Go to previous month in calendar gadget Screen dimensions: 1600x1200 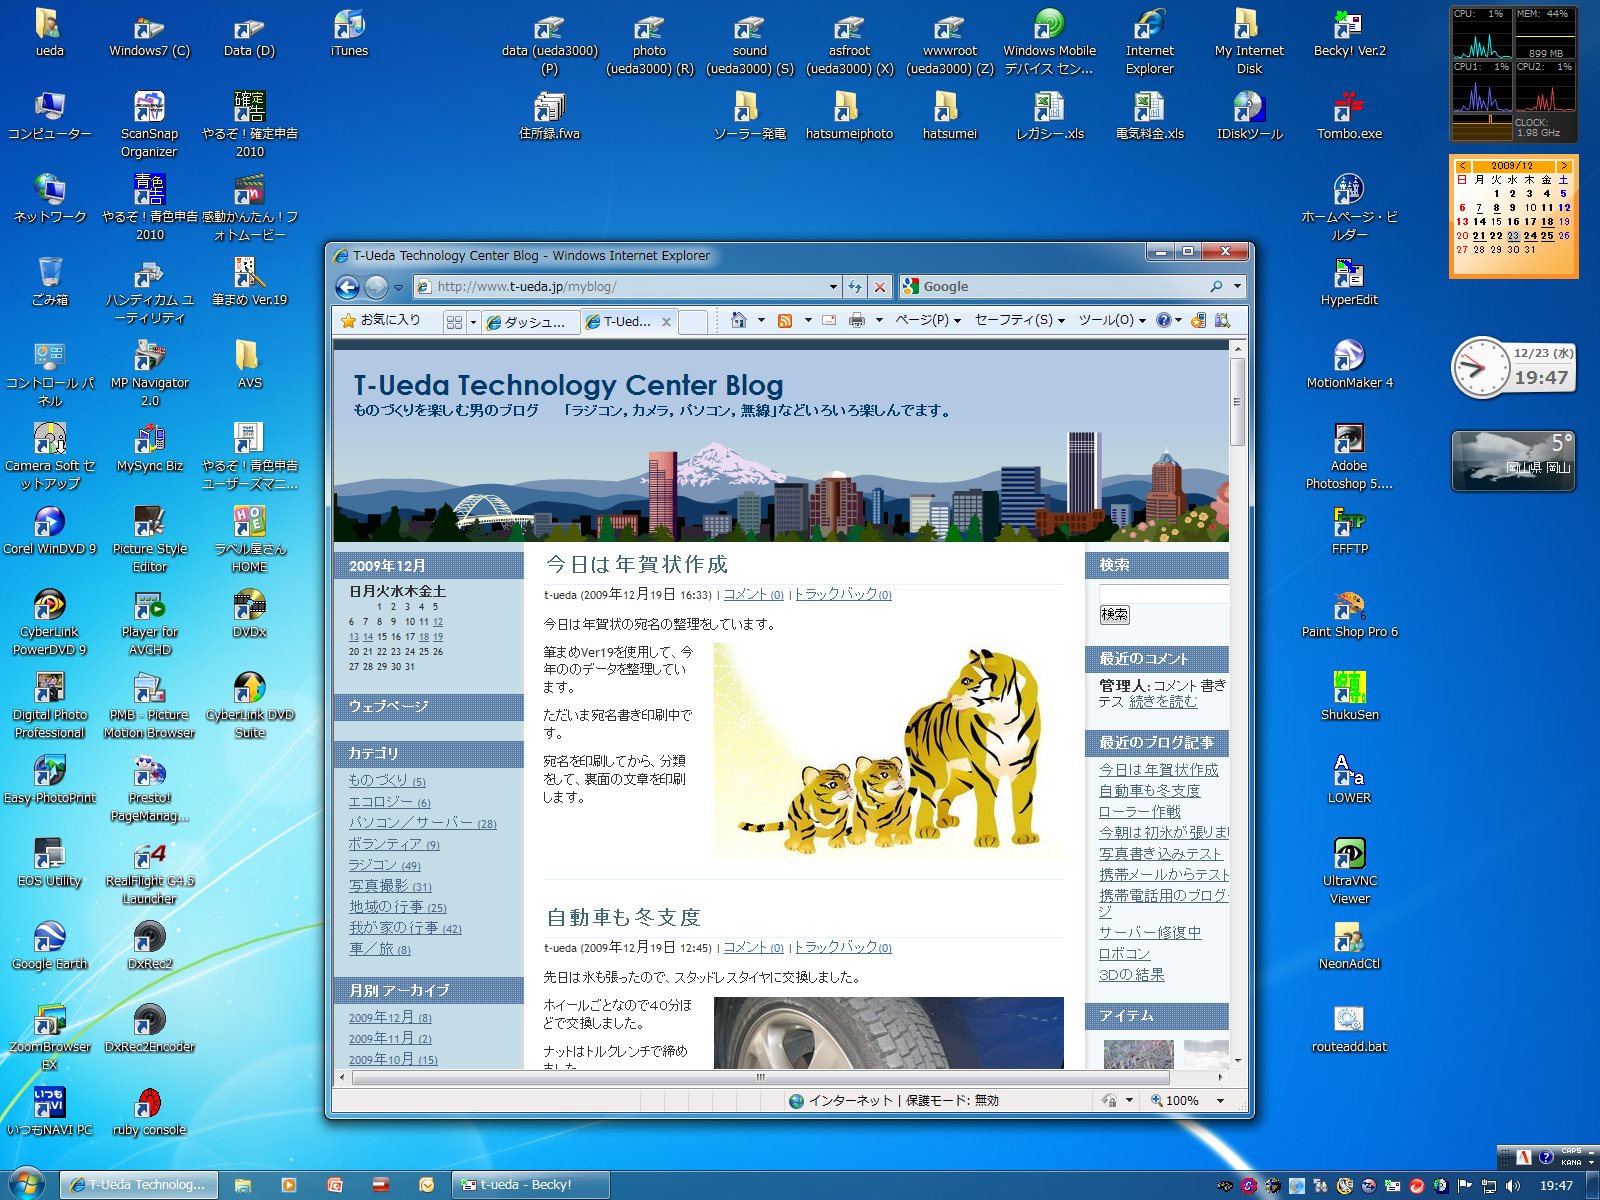click(1463, 166)
